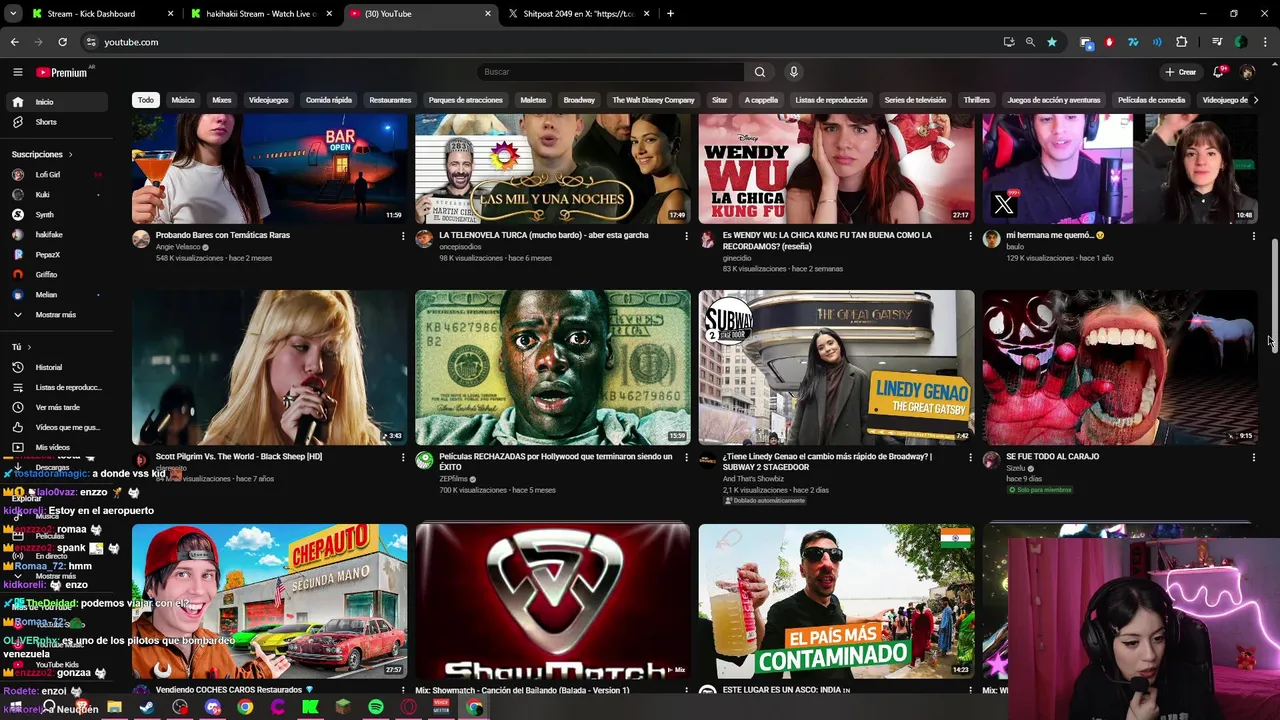Open Chrome tab search dropdown
Image resolution: width=1280 pixels, height=720 pixels.
pyautogui.click(x=13, y=14)
